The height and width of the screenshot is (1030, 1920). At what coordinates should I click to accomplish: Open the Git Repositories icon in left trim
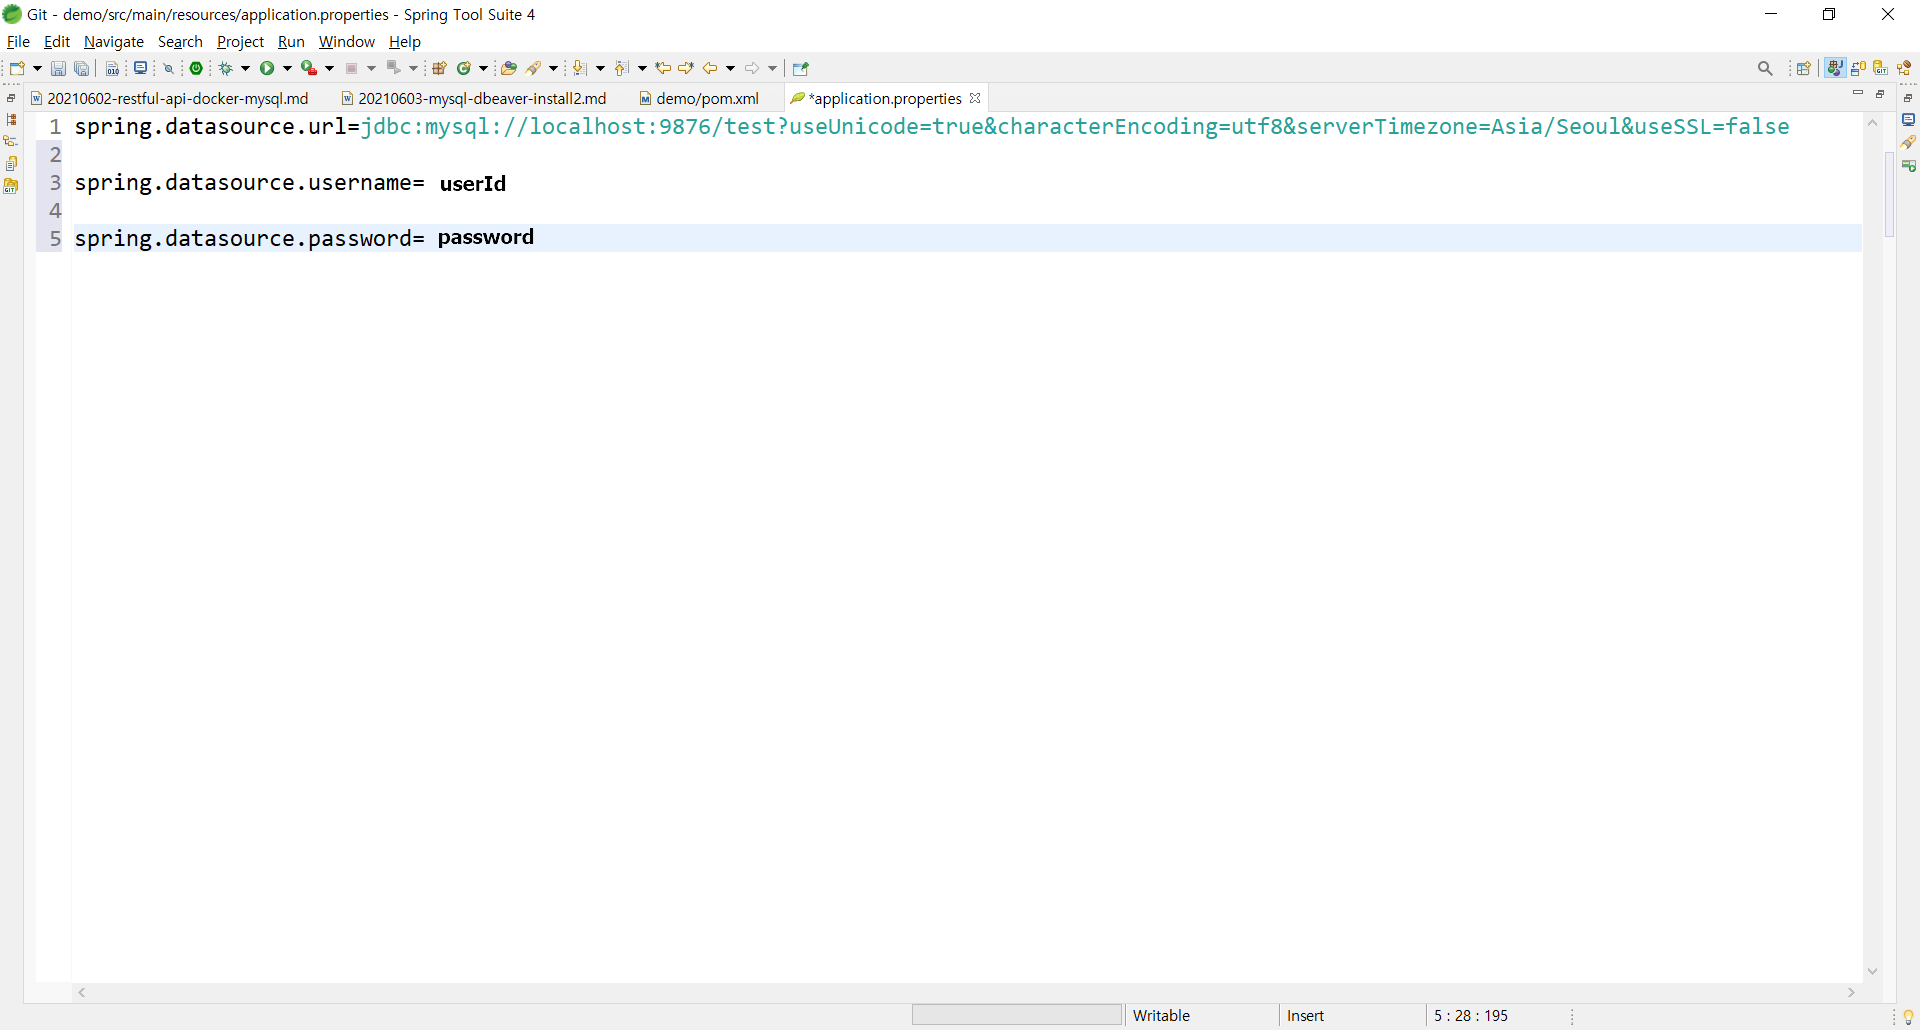pos(11,186)
